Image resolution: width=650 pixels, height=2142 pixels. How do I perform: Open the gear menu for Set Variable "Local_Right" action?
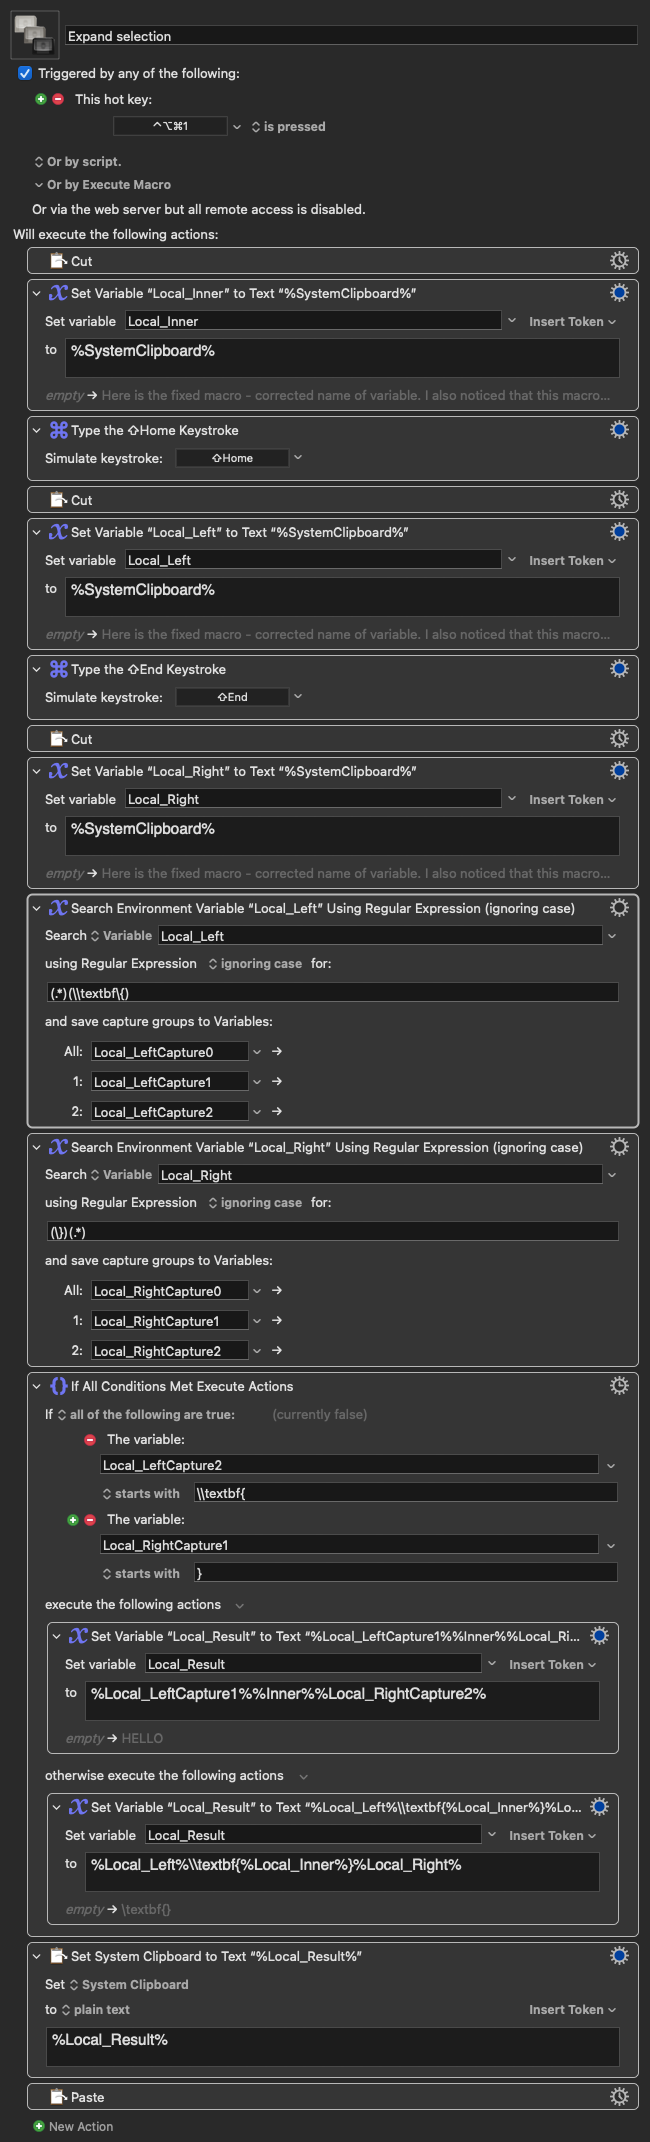point(619,770)
